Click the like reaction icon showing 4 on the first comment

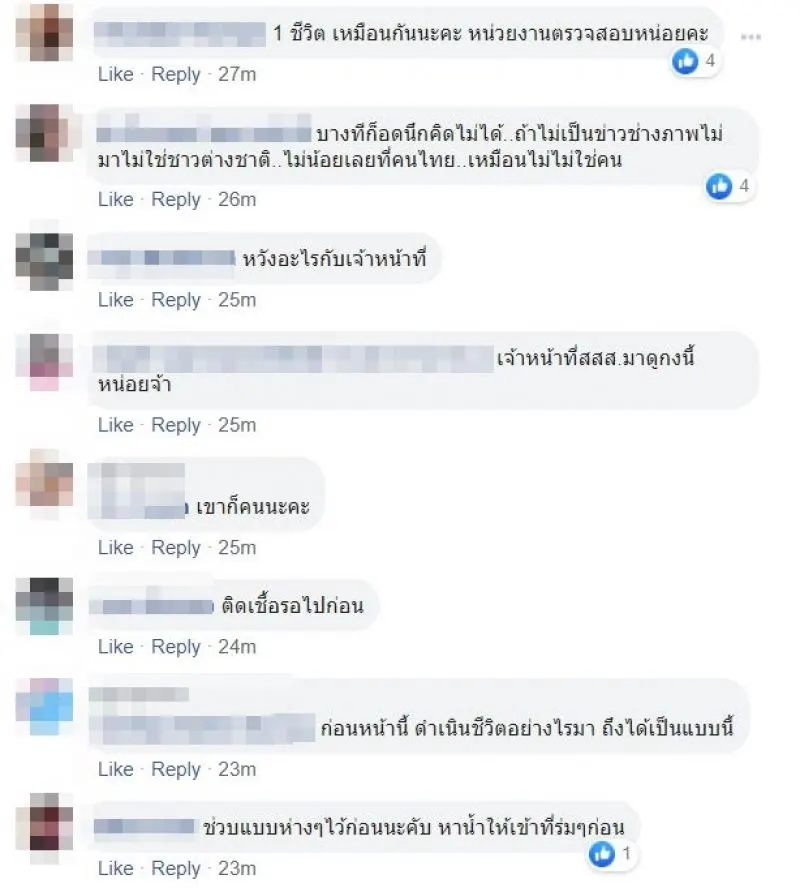(x=685, y=60)
